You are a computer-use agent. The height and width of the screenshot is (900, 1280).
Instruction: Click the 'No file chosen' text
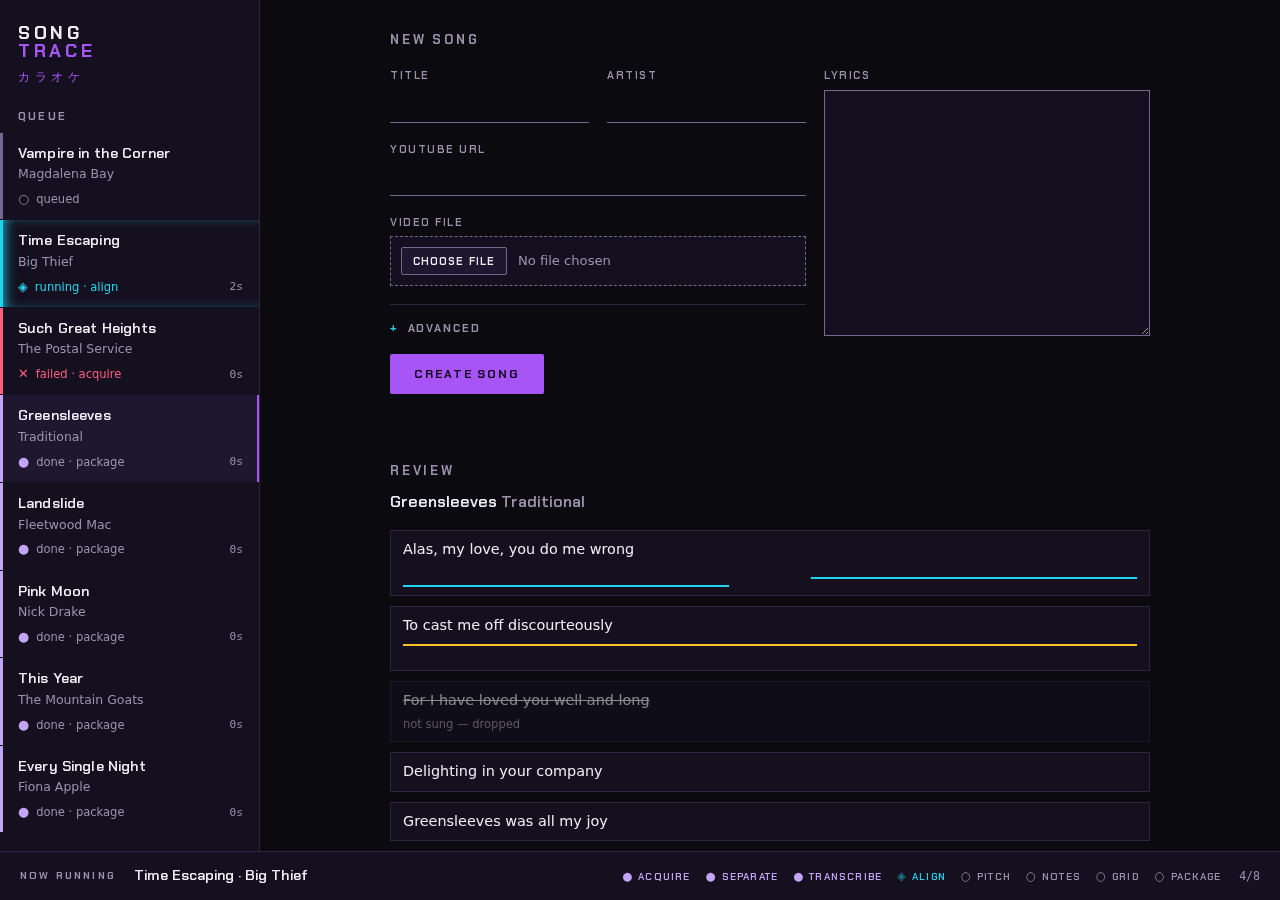(564, 261)
